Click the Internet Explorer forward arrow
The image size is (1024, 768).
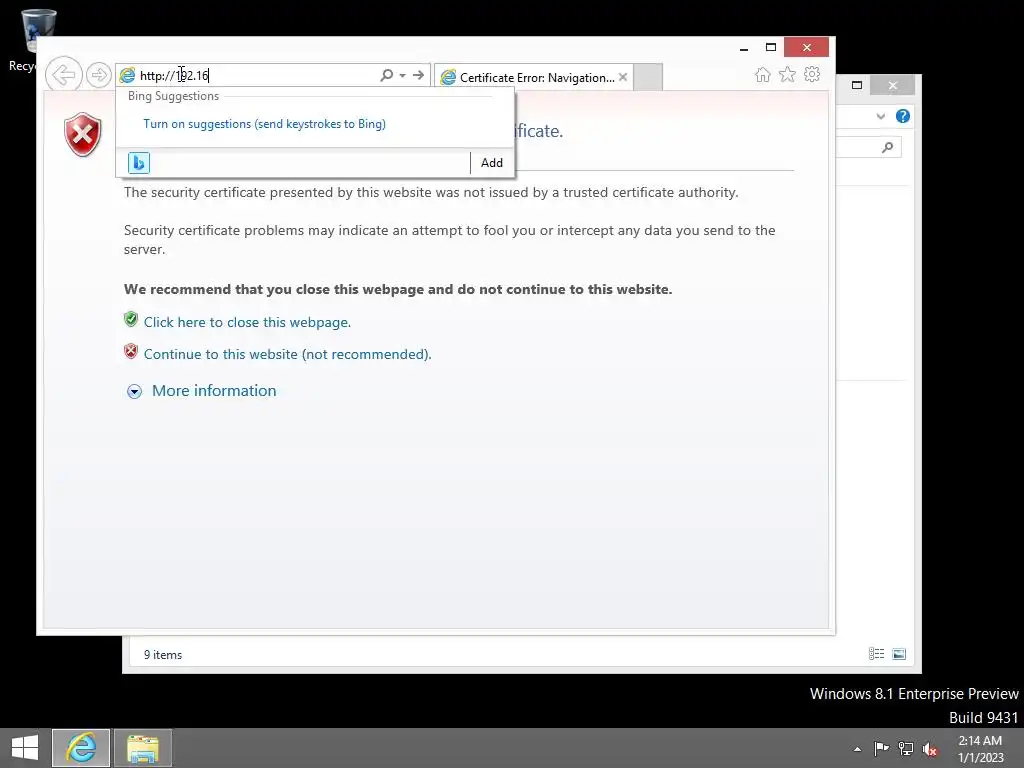click(99, 74)
